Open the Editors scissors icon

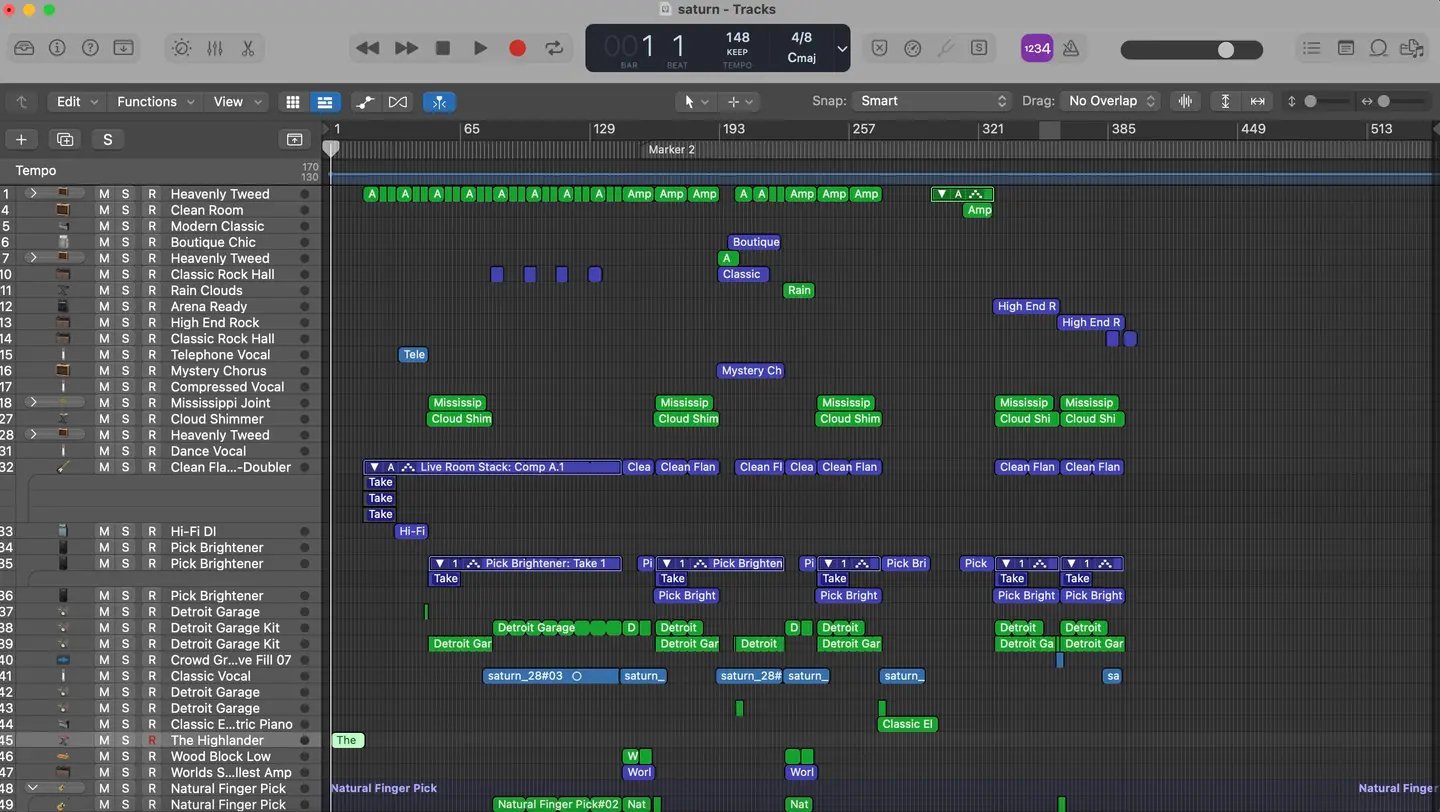point(248,48)
